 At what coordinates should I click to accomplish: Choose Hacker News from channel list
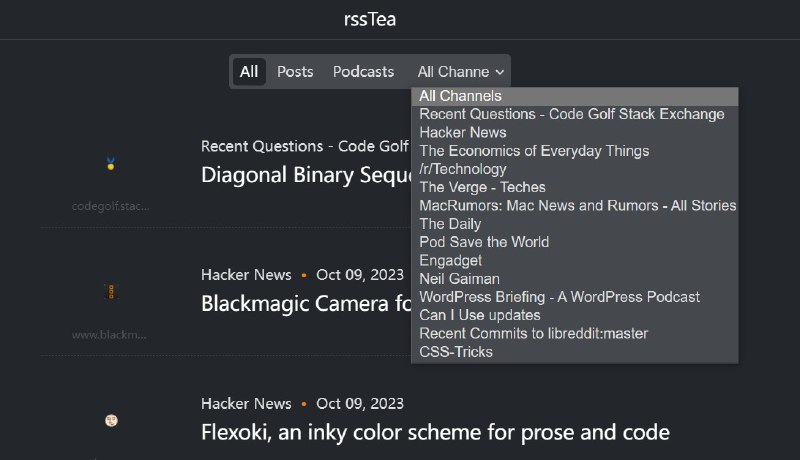463,132
